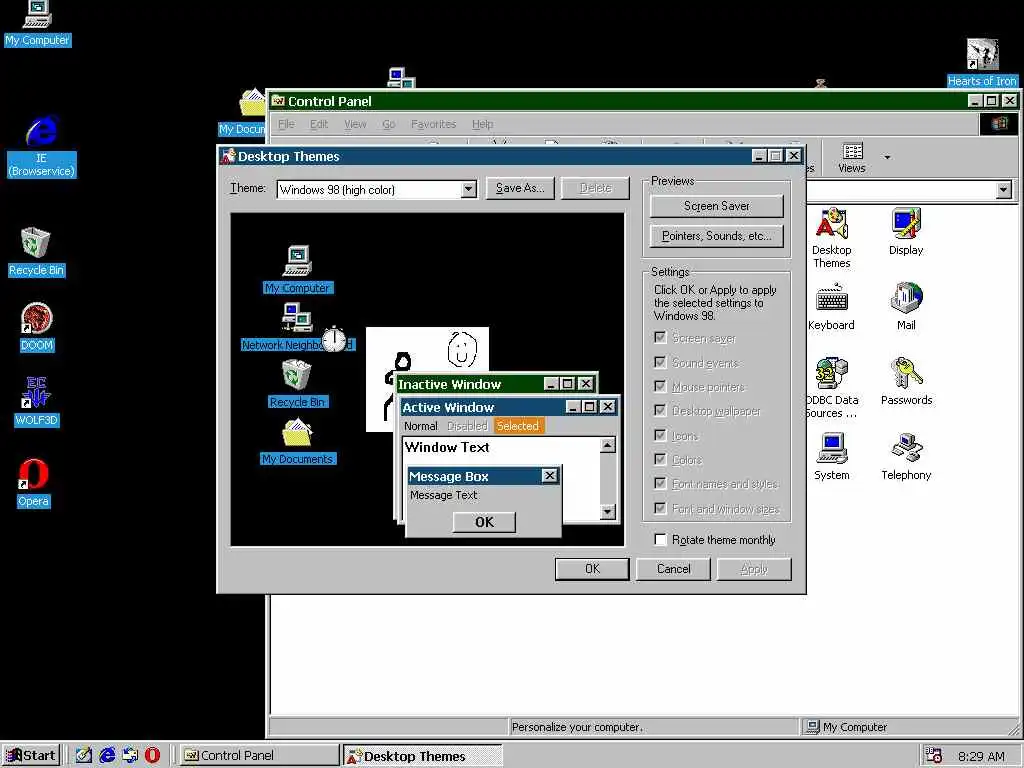The height and width of the screenshot is (768, 1024).
Task: Click the Views toolbar icon
Action: click(852, 157)
